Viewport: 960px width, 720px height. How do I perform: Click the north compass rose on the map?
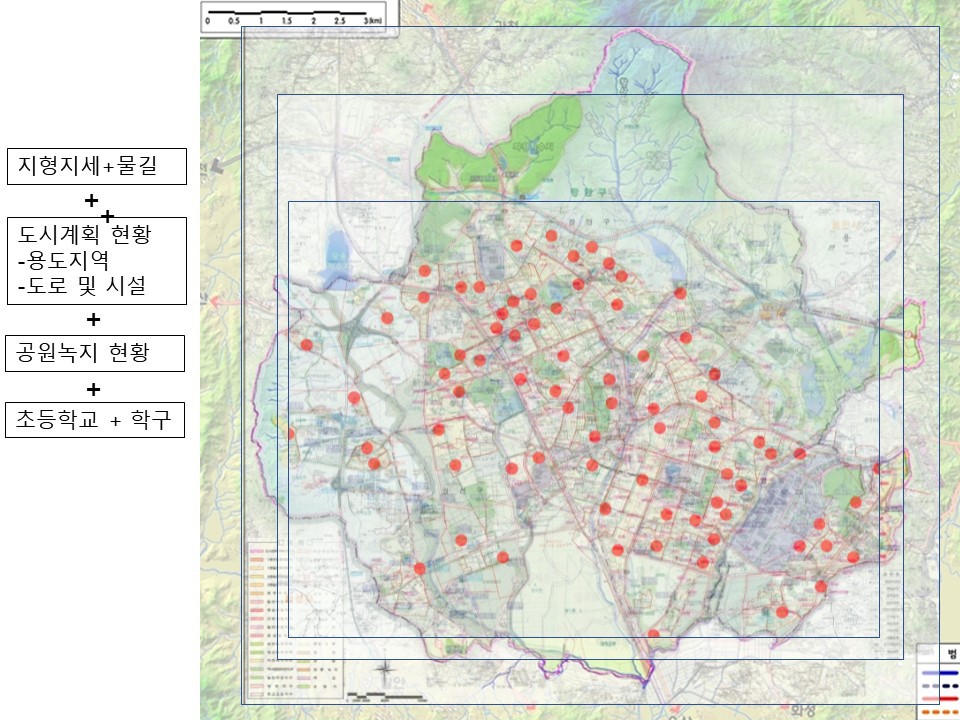click(385, 672)
